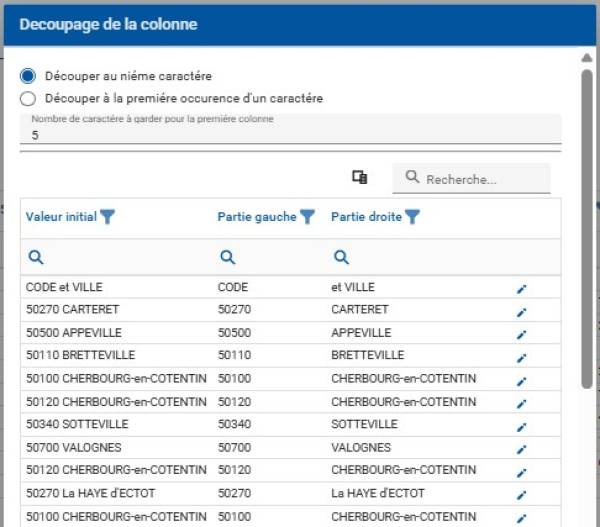The width and height of the screenshot is (600, 527).
Task: Select the CODE et VILLE row cell
Action: tap(64, 288)
